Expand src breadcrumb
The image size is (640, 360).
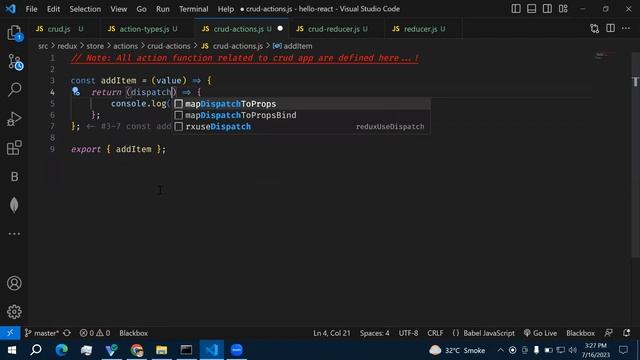(43, 46)
